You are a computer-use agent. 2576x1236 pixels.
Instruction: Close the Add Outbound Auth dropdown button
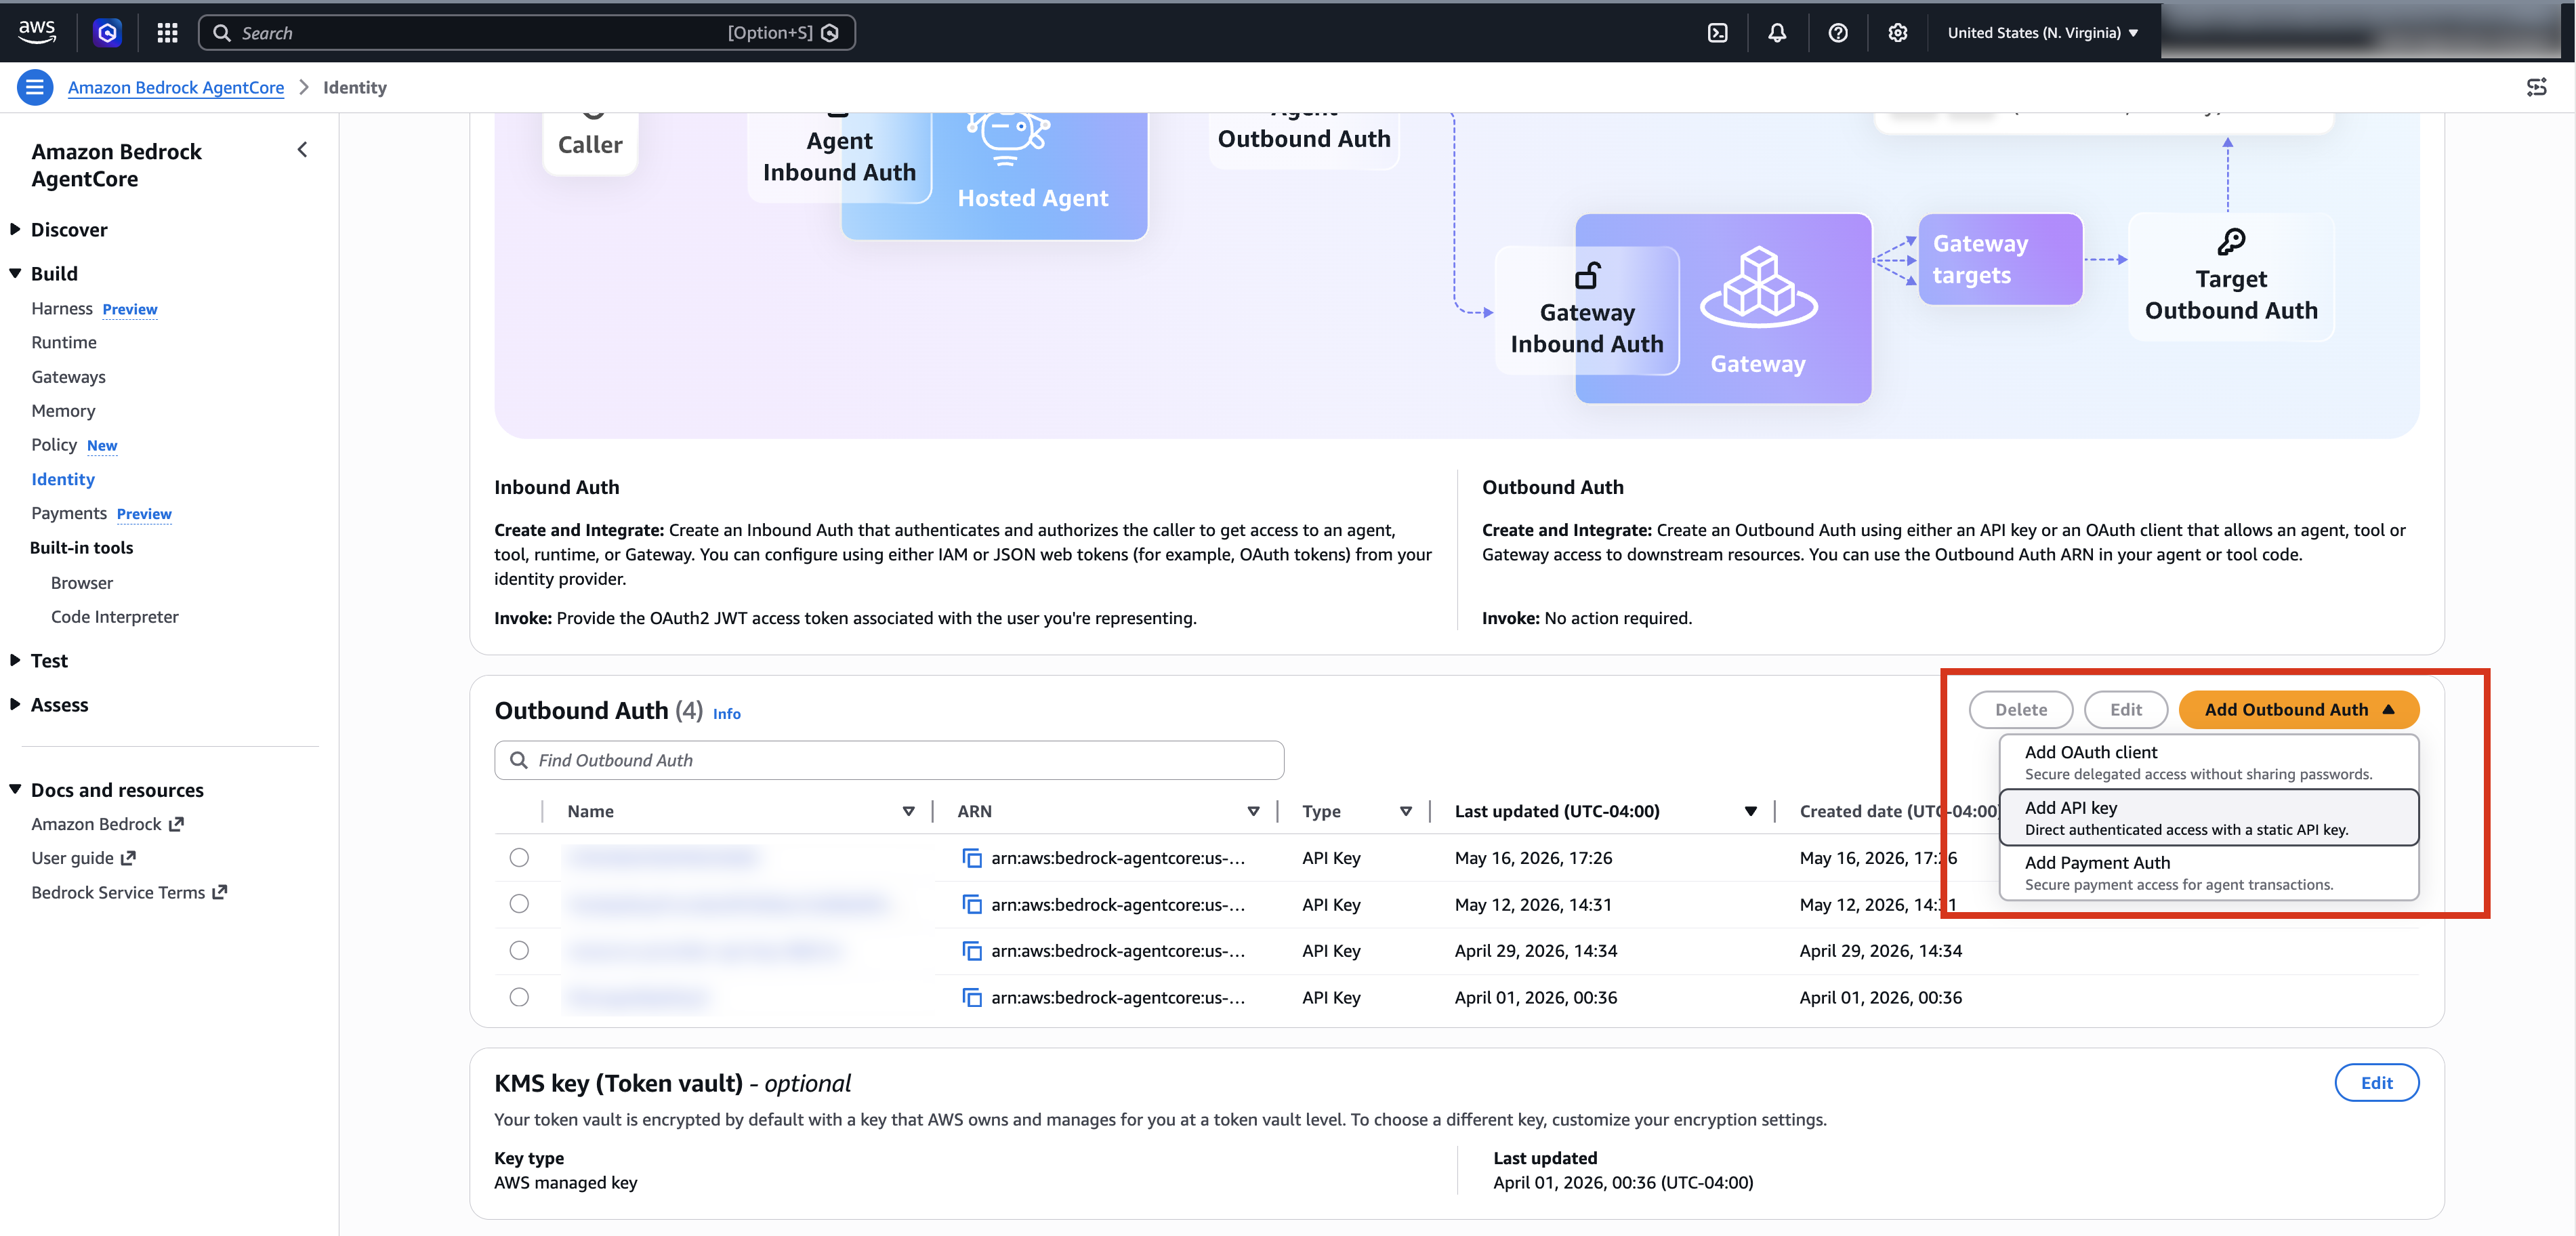click(2298, 709)
